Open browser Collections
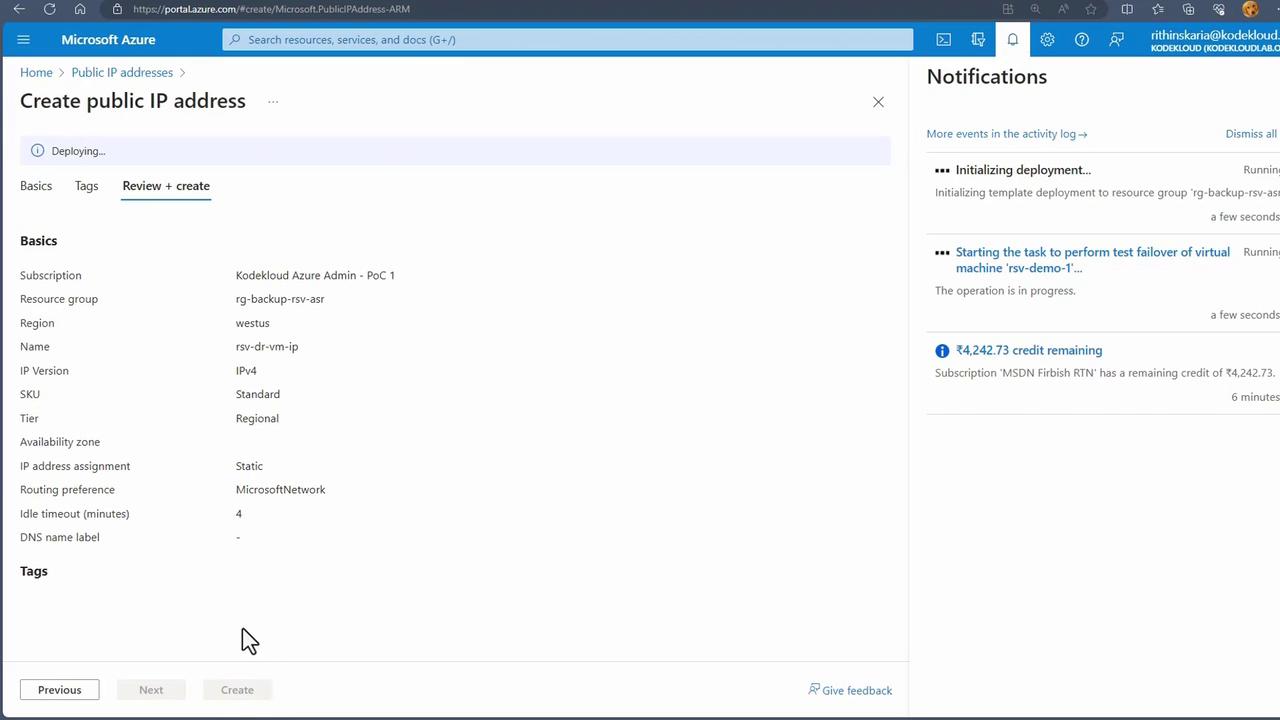 [x=1188, y=9]
